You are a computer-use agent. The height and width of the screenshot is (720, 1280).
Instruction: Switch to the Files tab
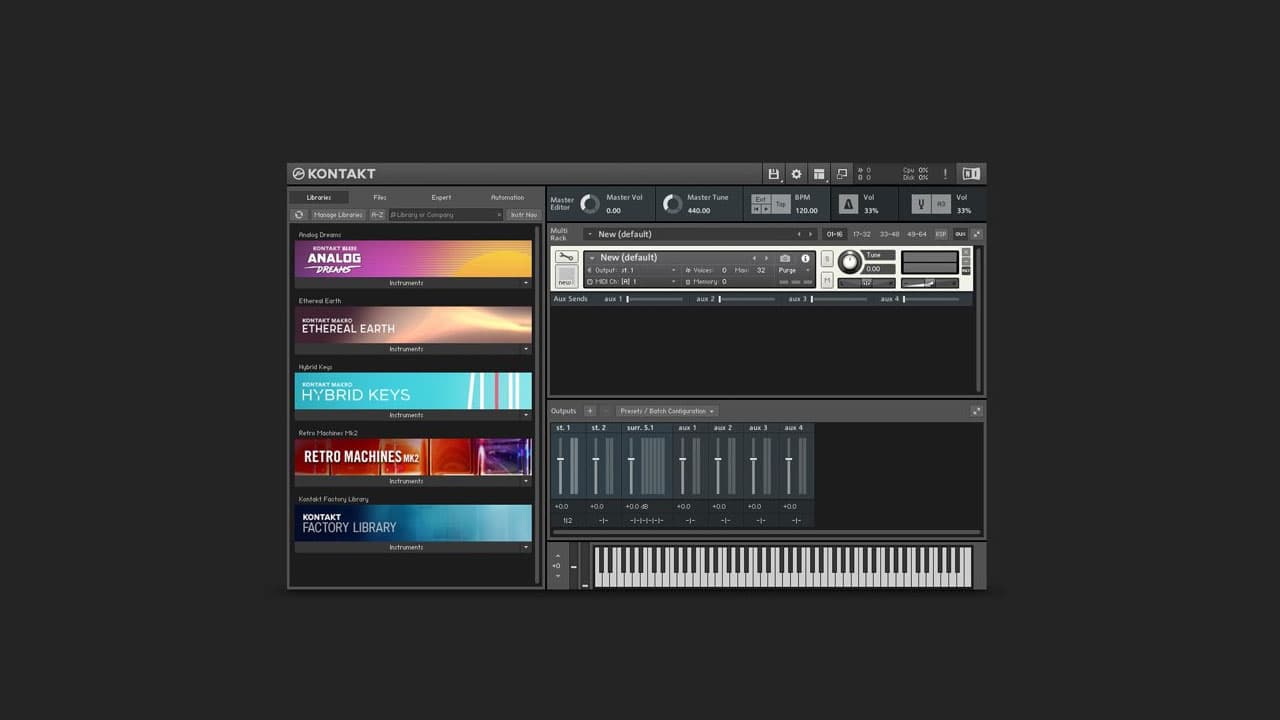point(379,197)
